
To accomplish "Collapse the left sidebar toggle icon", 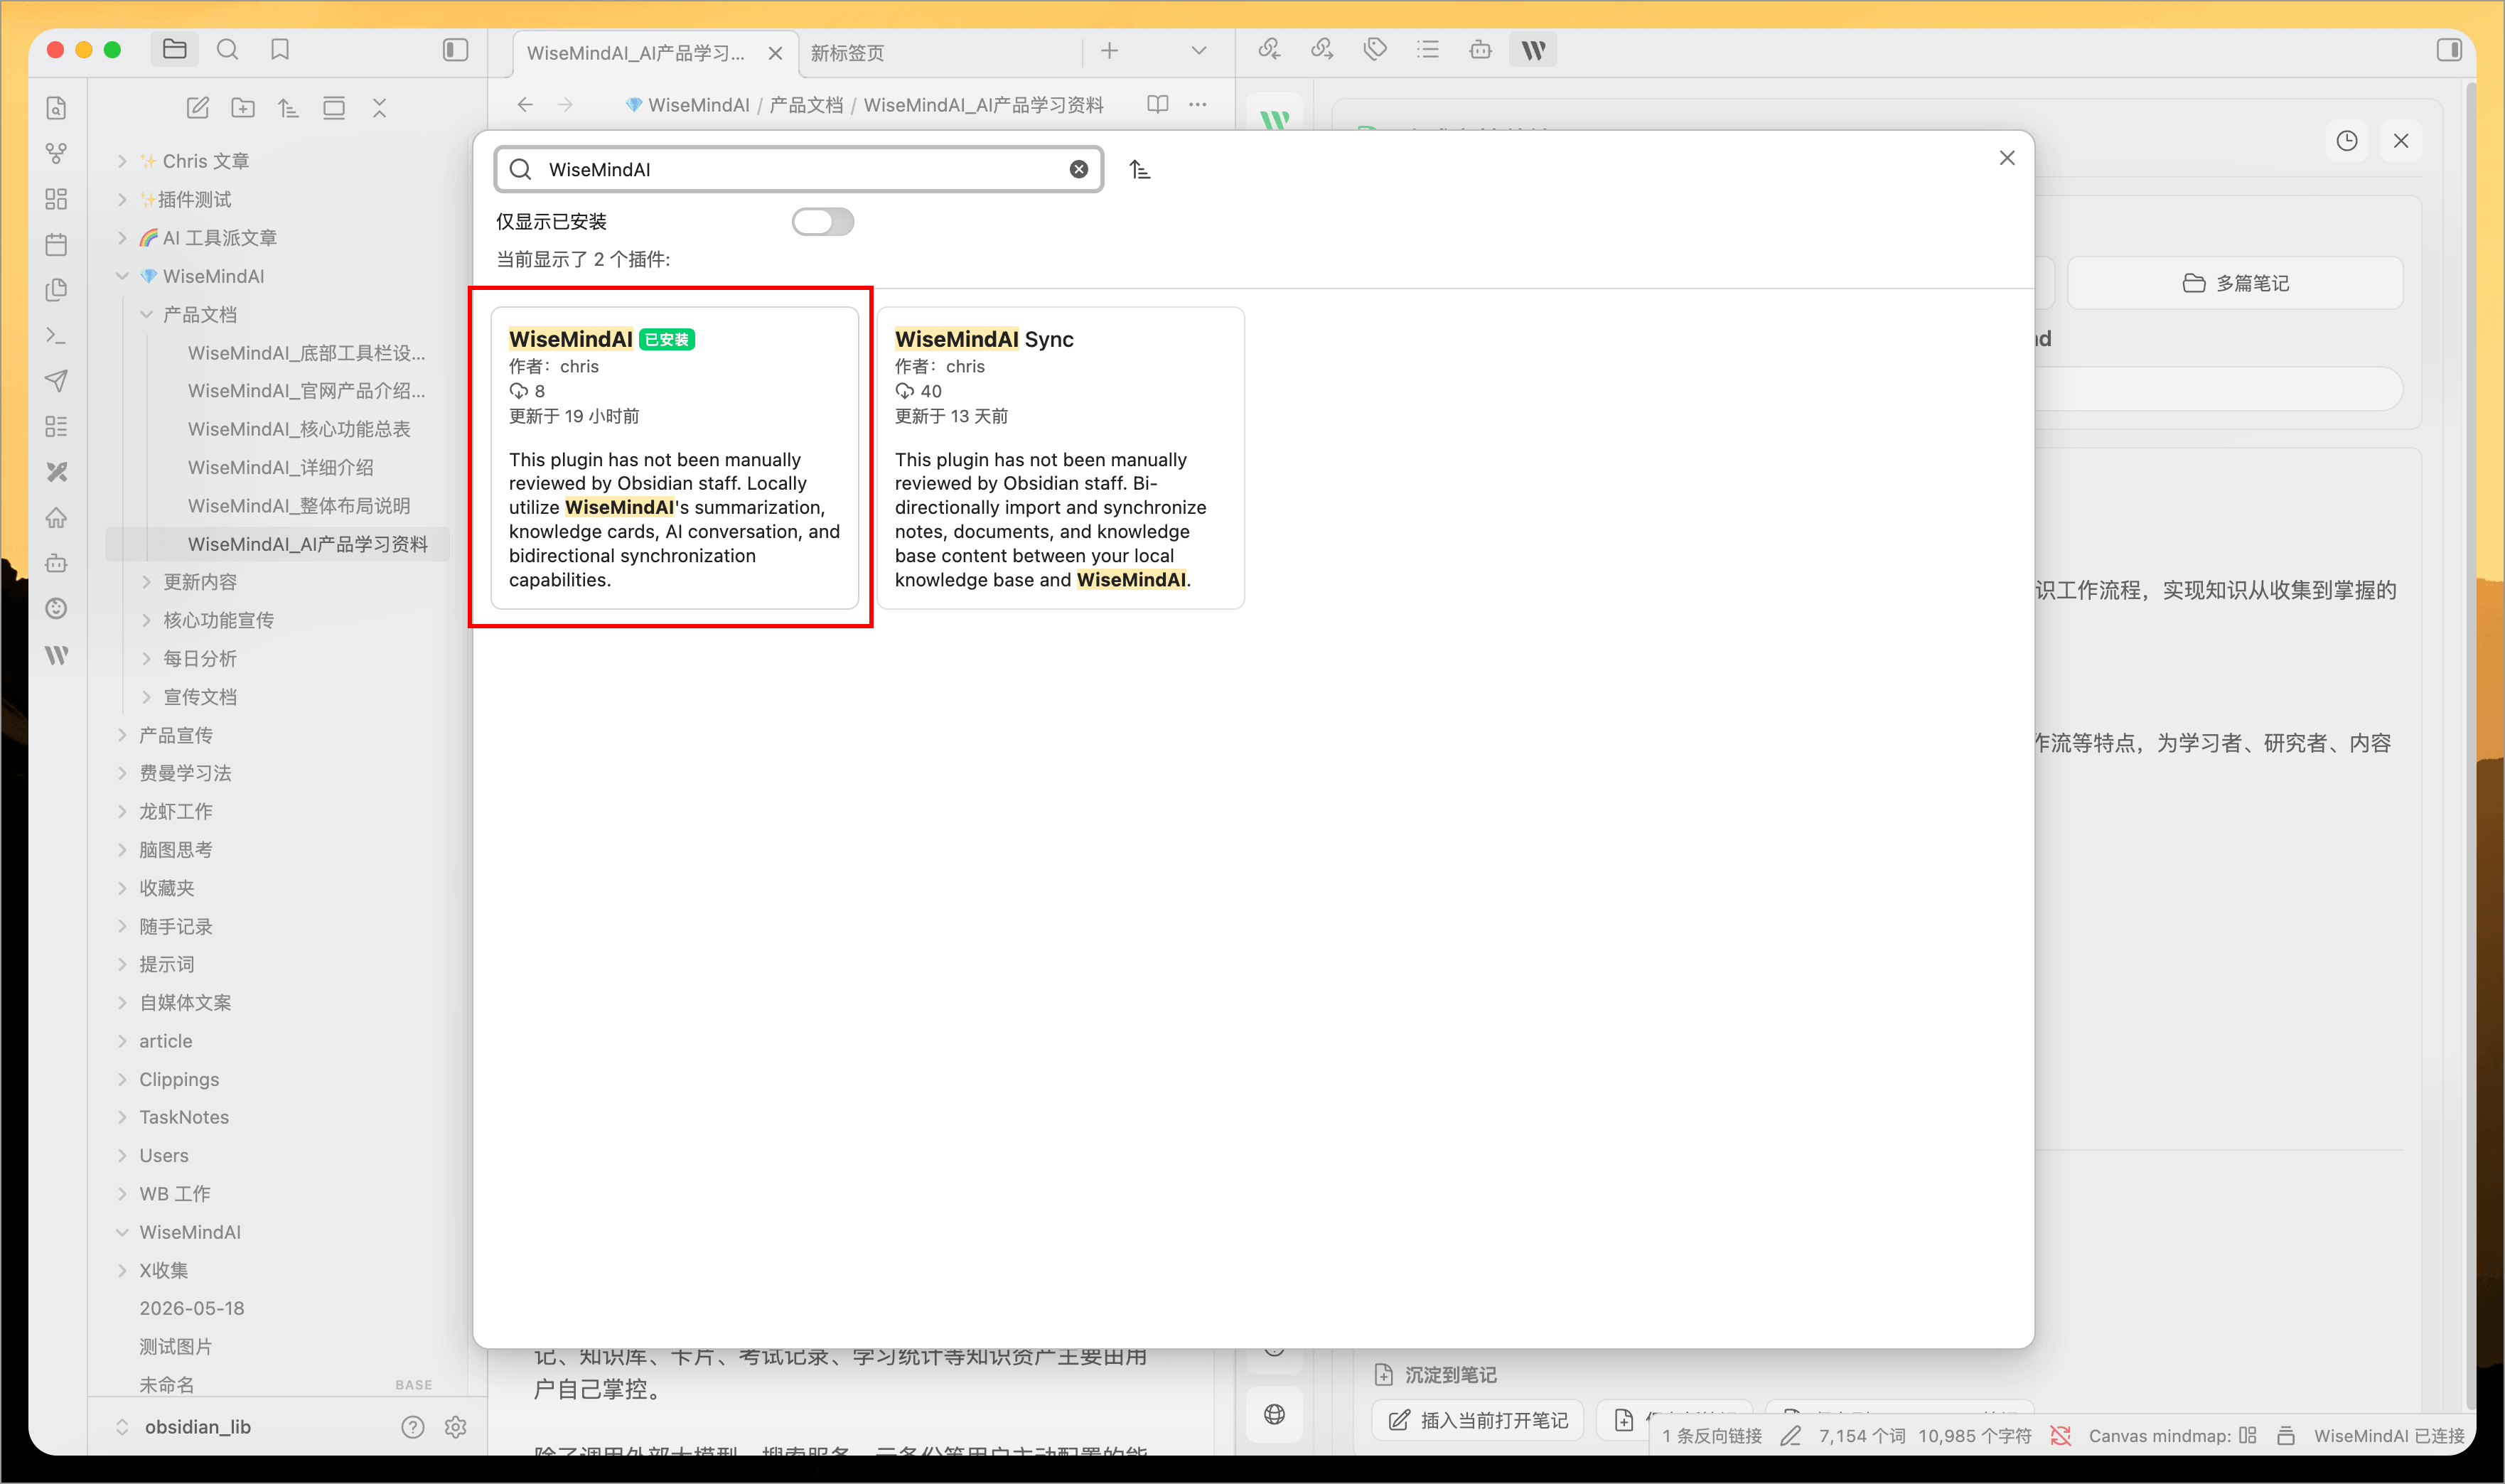I will [x=455, y=49].
